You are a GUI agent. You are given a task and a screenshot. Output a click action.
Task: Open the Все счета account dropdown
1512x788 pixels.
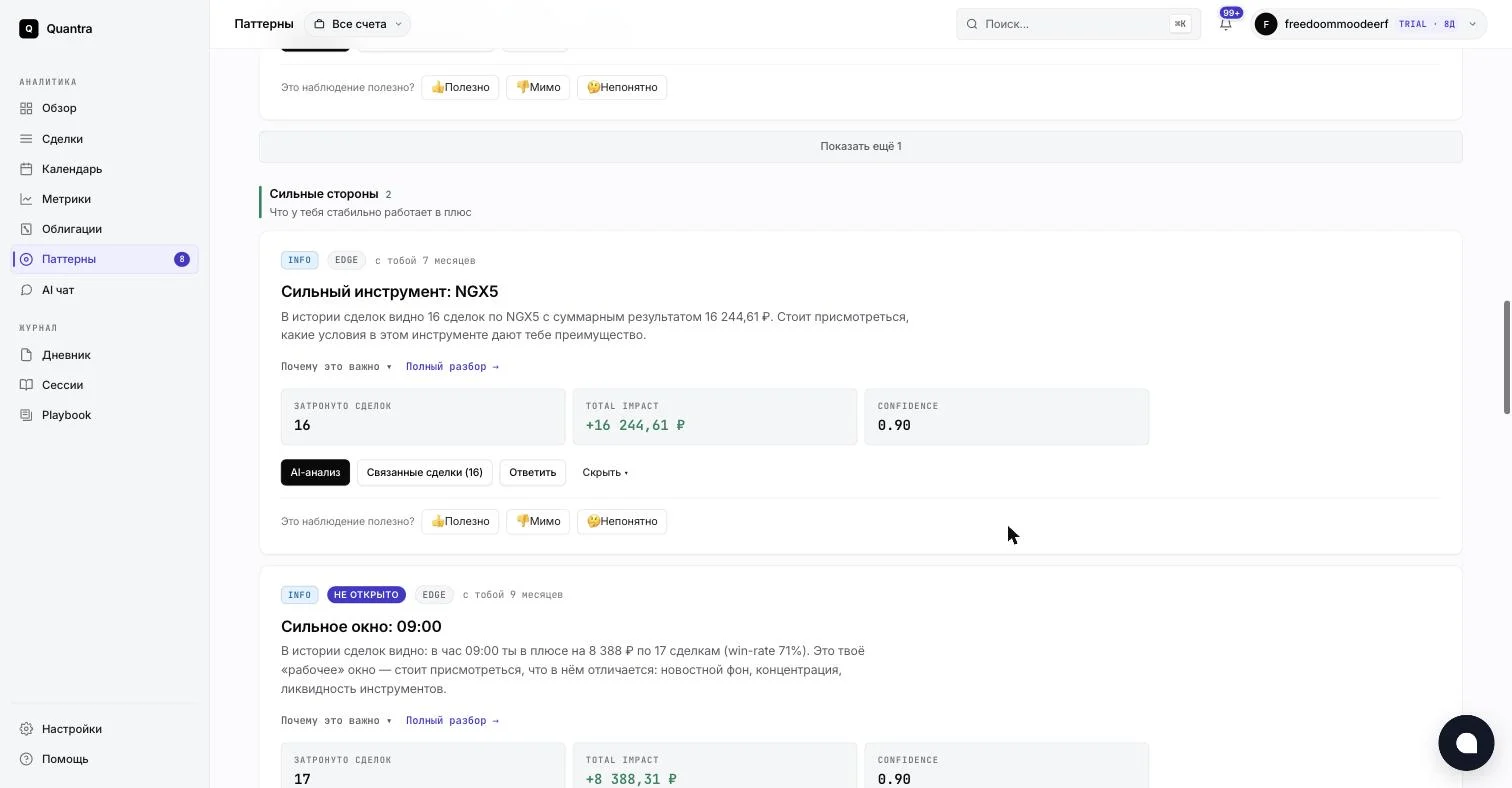point(358,24)
